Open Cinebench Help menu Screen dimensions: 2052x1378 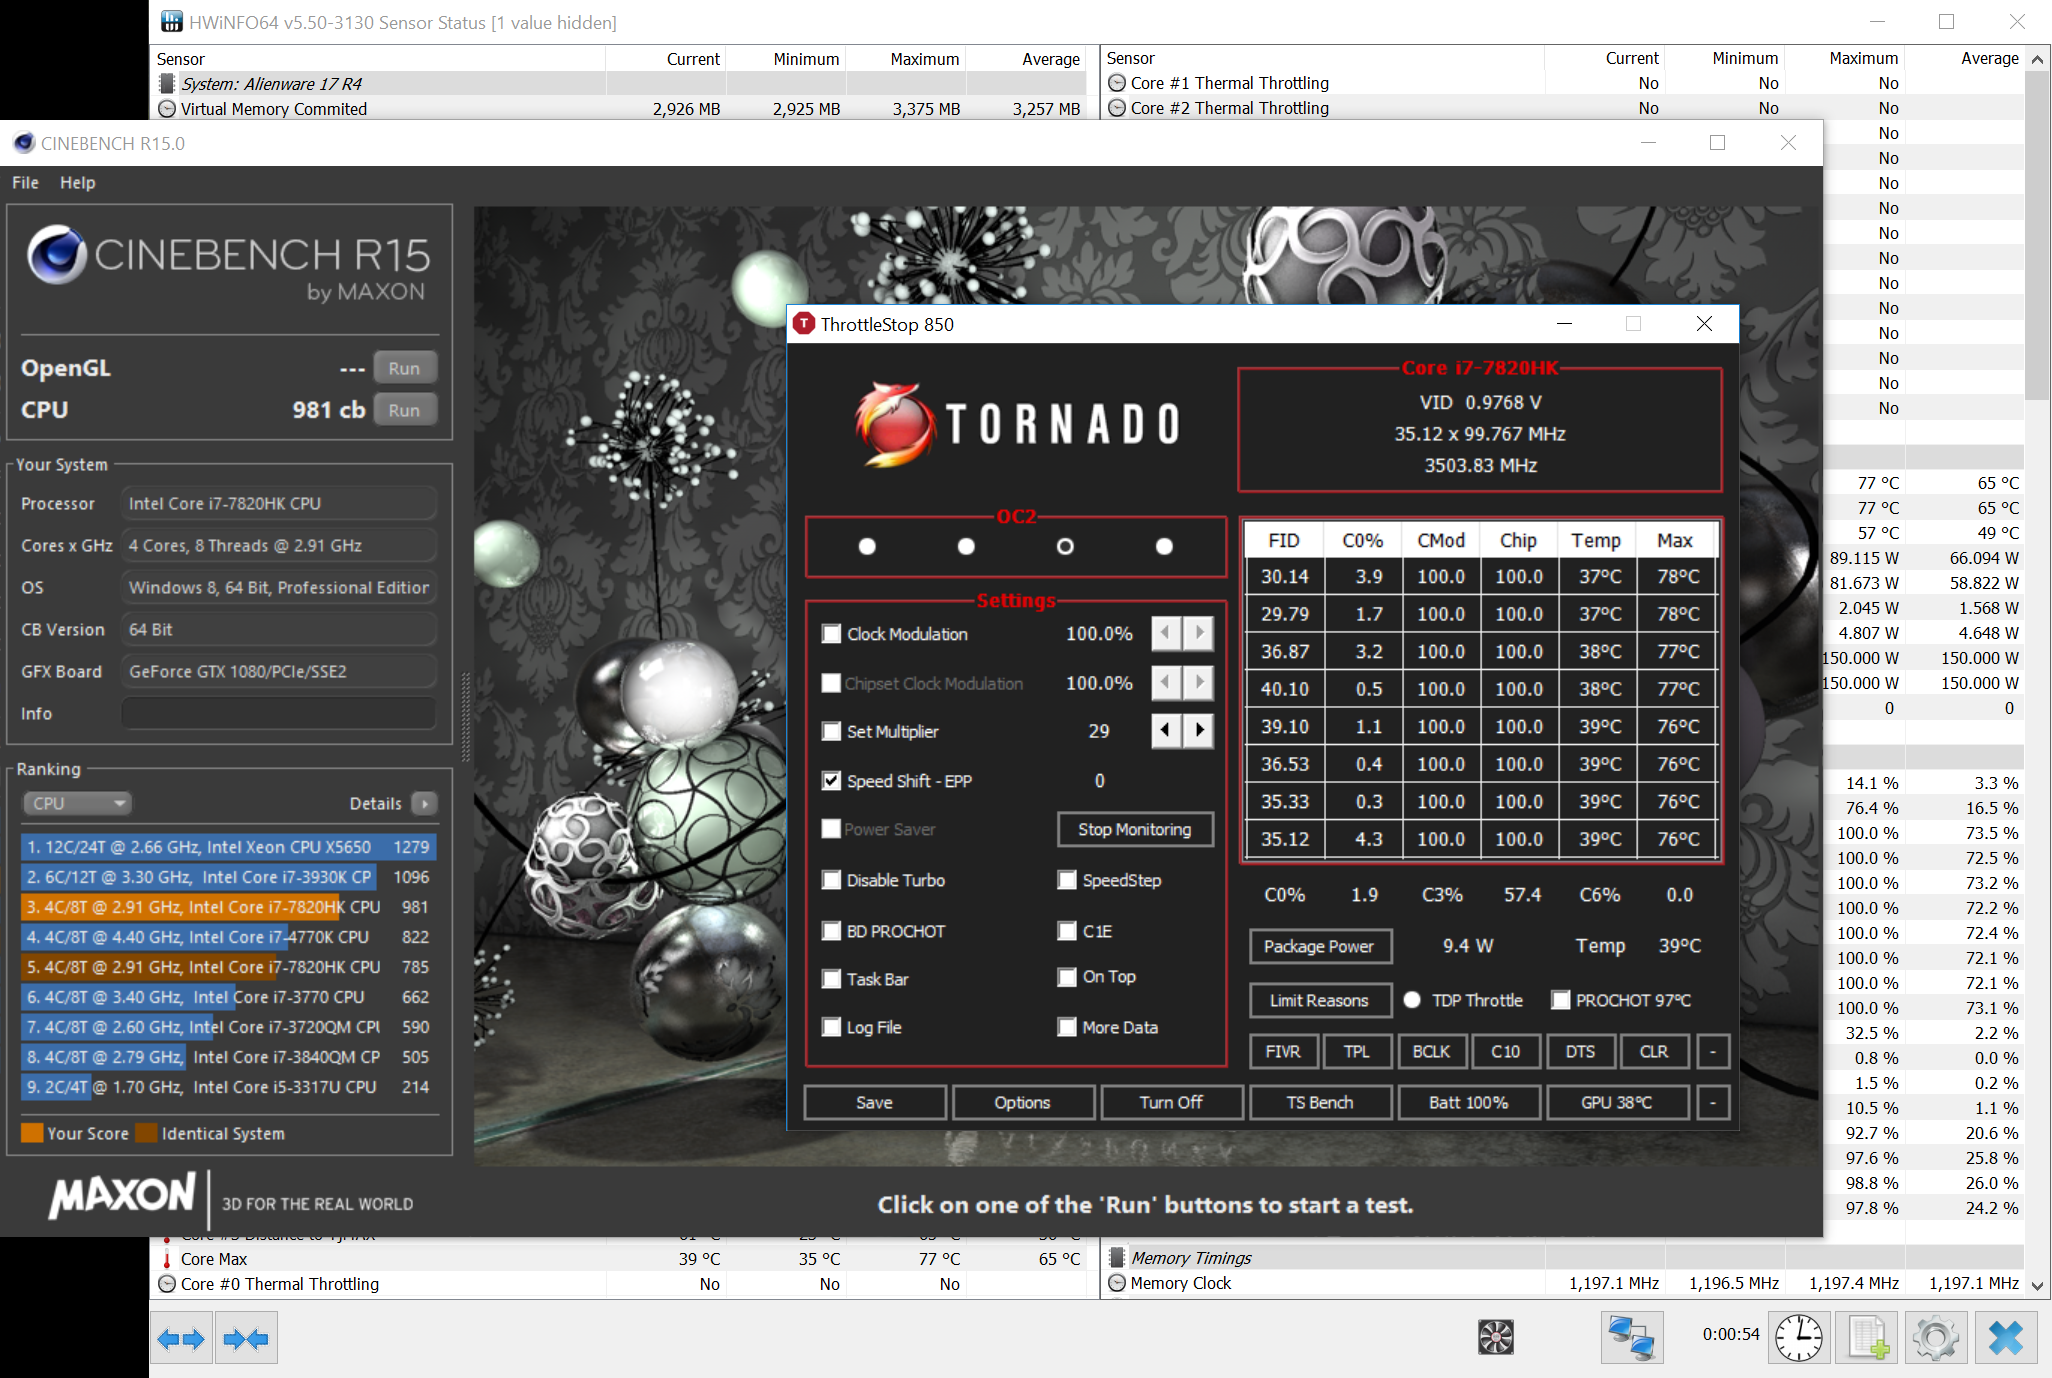pyautogui.click(x=77, y=182)
